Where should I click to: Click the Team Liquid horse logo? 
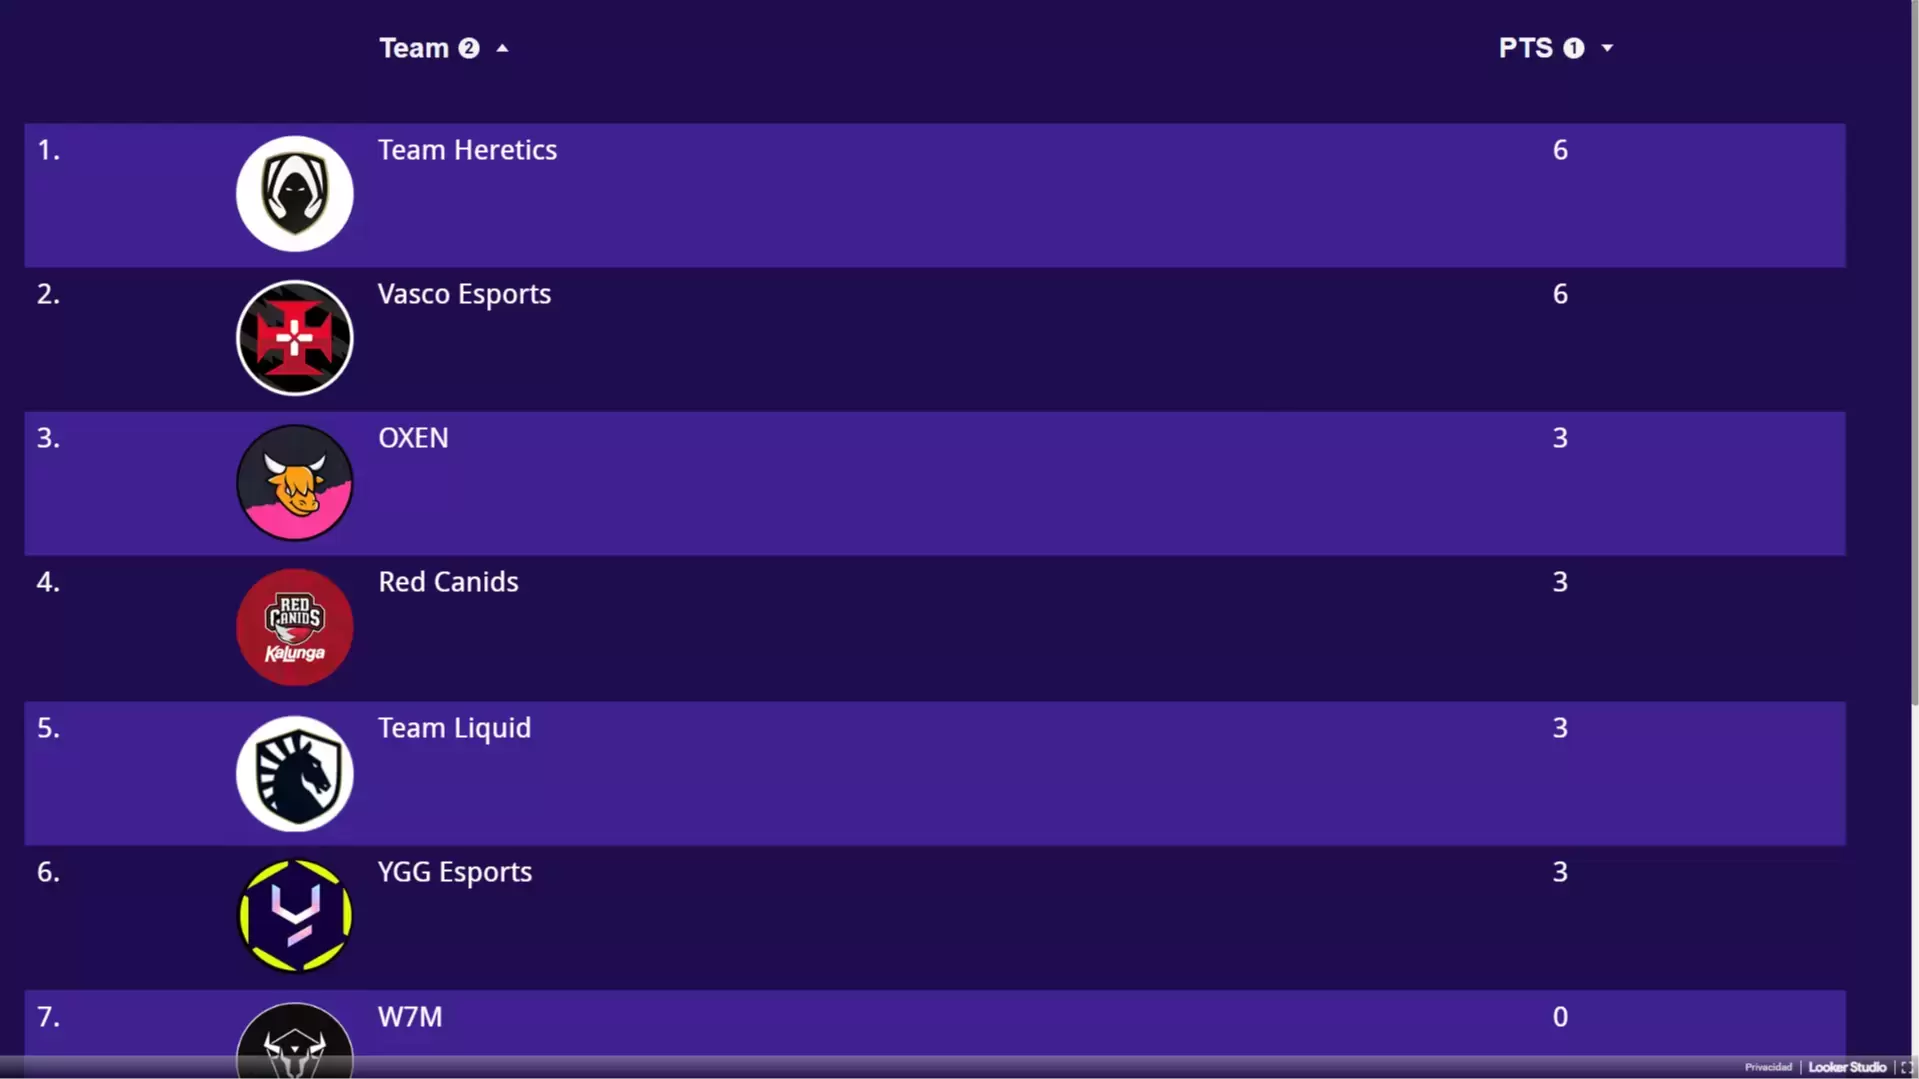click(294, 773)
